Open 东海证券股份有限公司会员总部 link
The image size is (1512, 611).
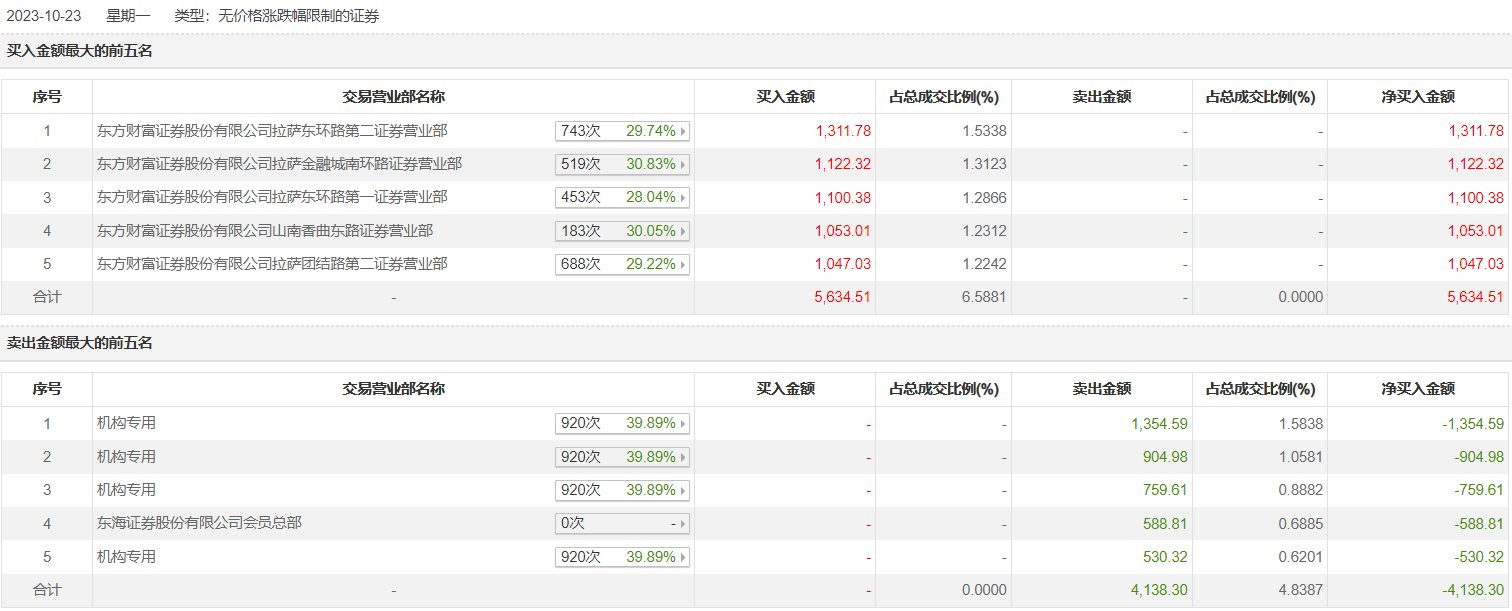[x=199, y=522]
